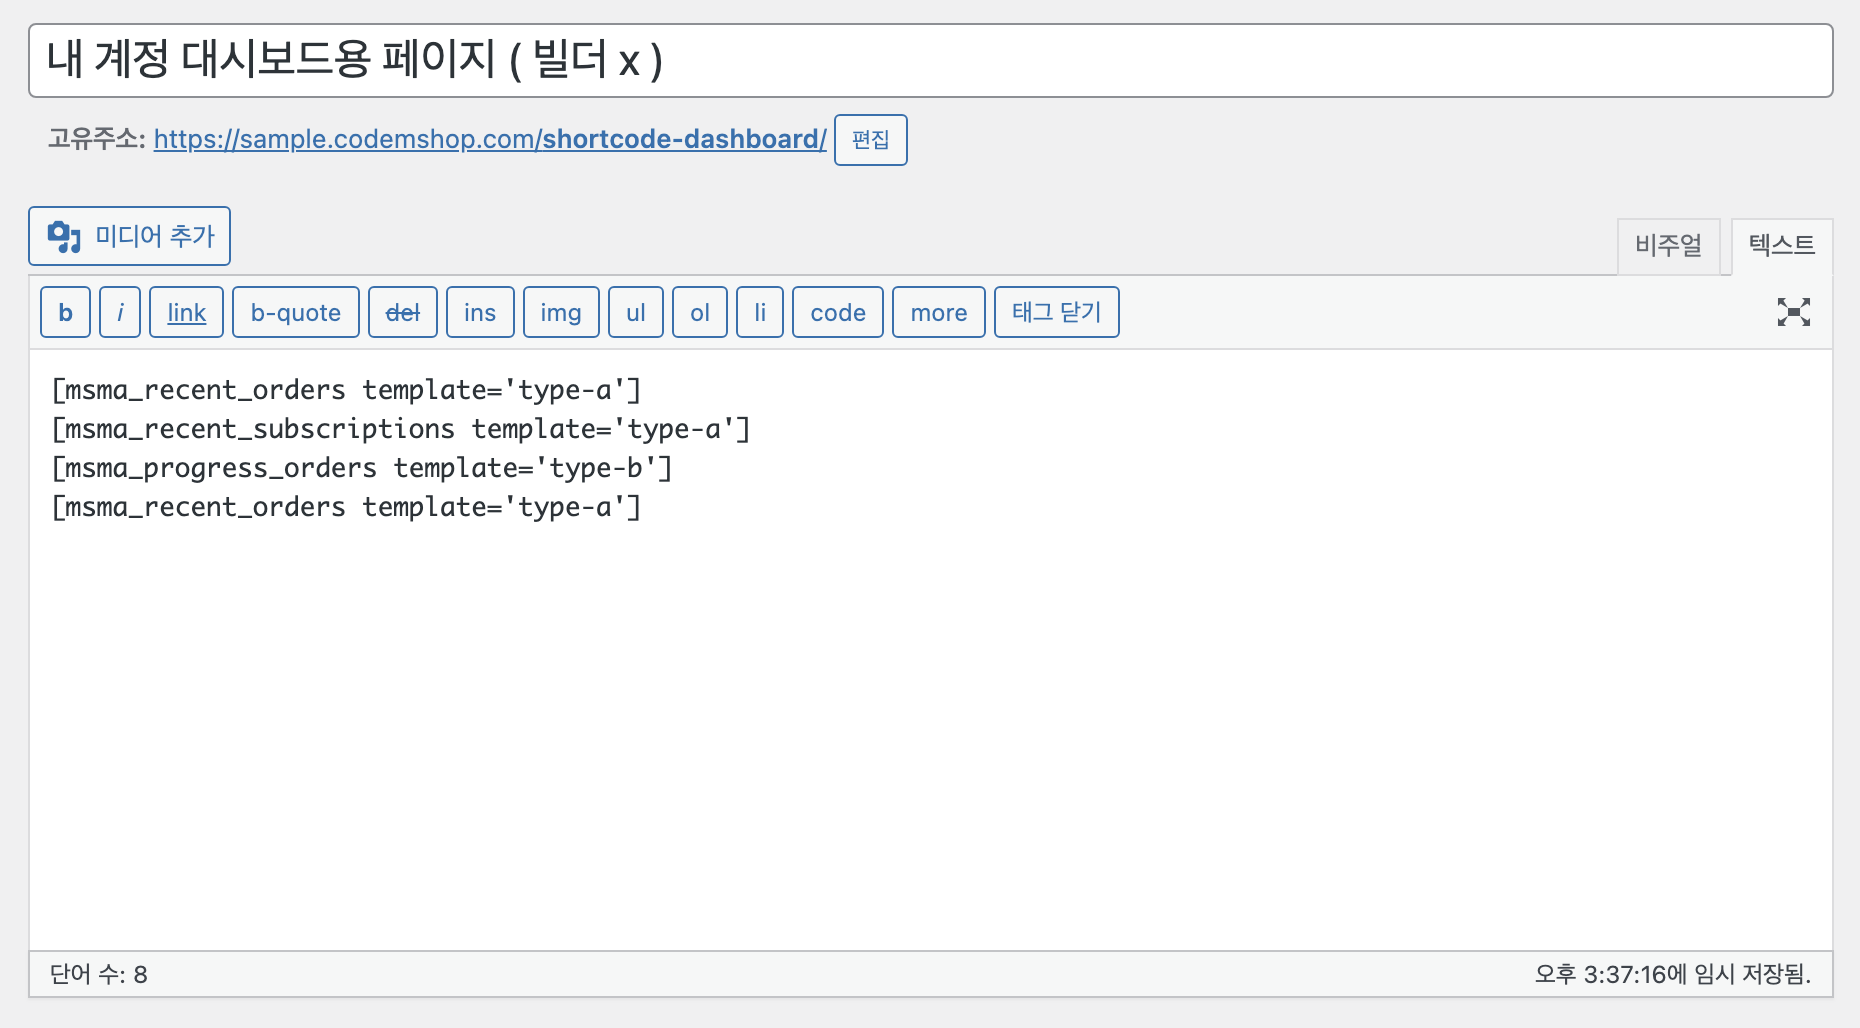Open the shortcode-dashboard permalink

490,139
